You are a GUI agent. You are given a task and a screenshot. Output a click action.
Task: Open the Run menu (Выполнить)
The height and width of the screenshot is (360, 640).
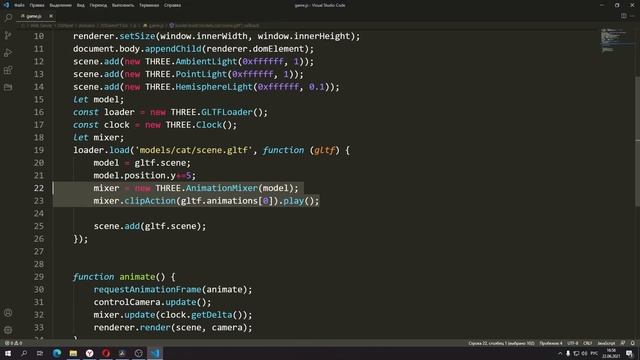(123, 5)
